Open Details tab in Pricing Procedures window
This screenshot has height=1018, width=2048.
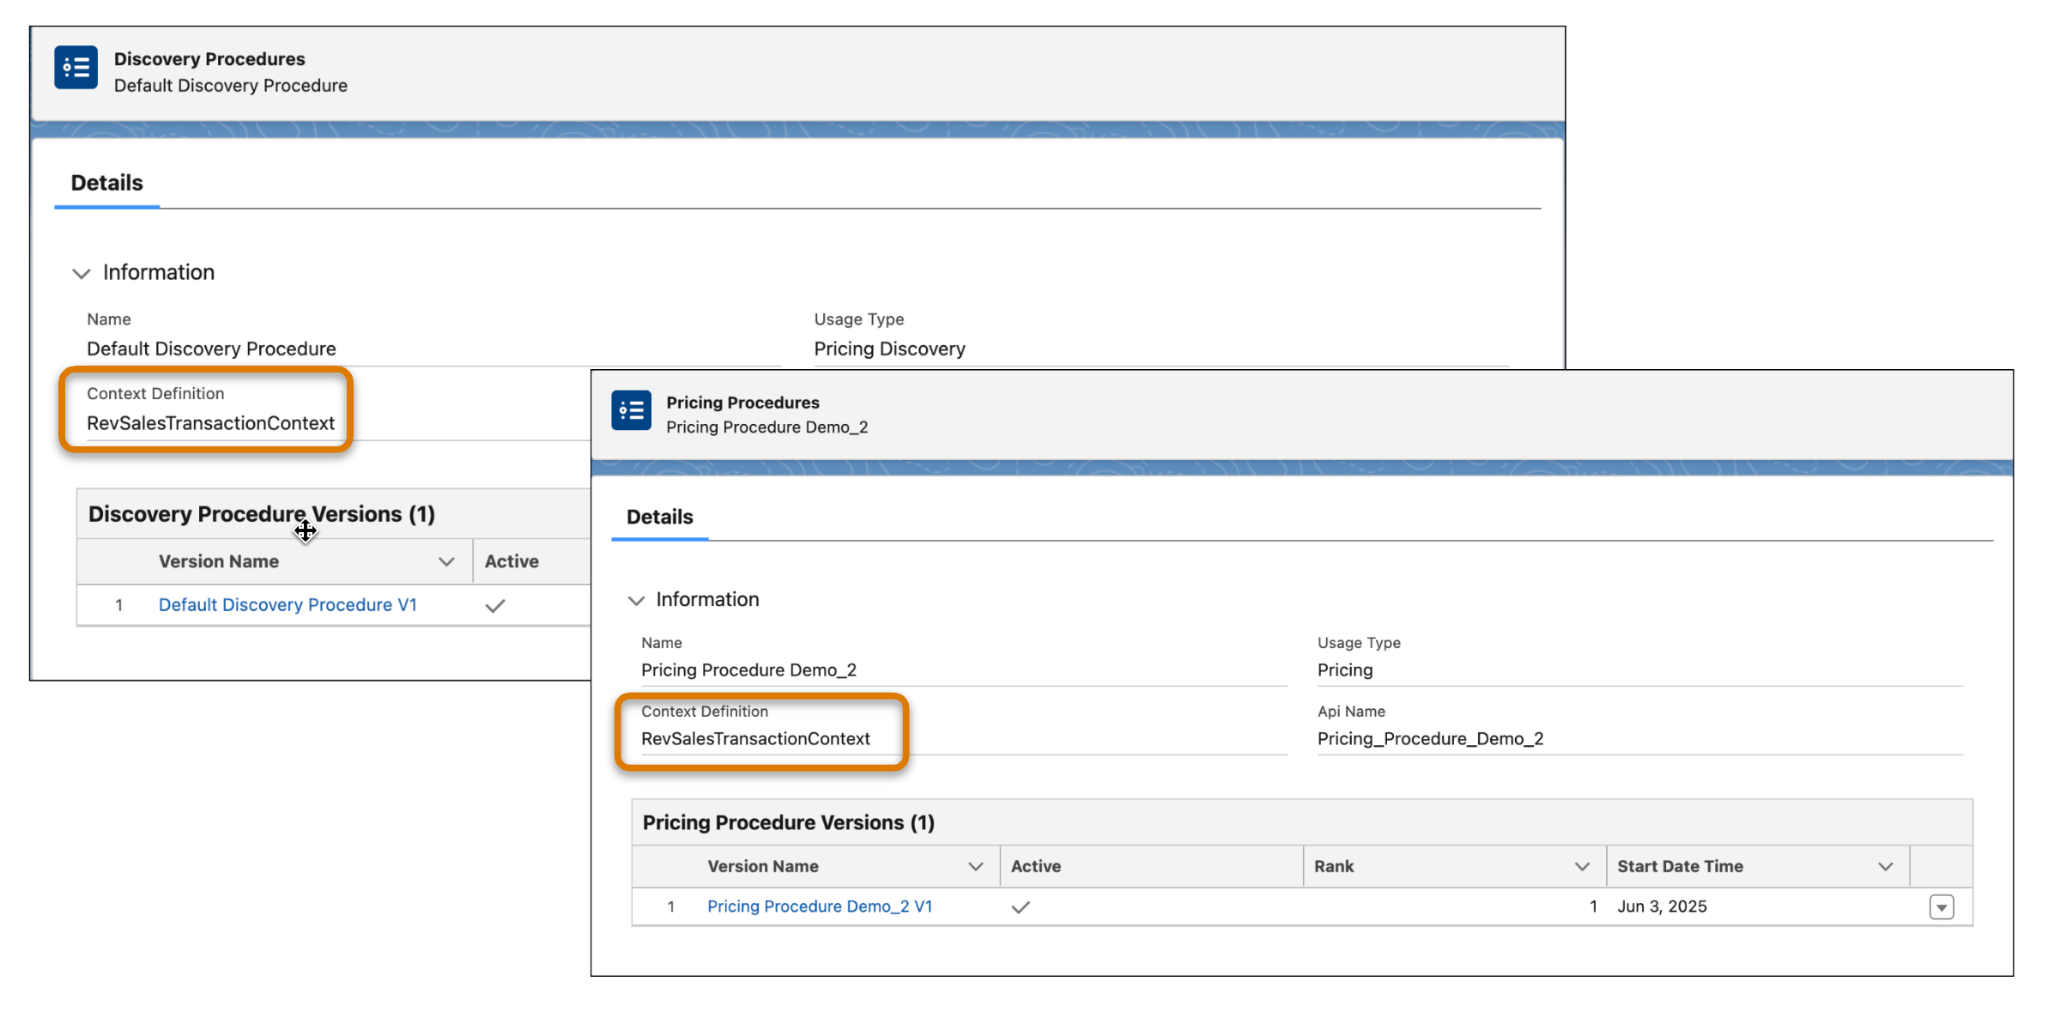coord(659,517)
